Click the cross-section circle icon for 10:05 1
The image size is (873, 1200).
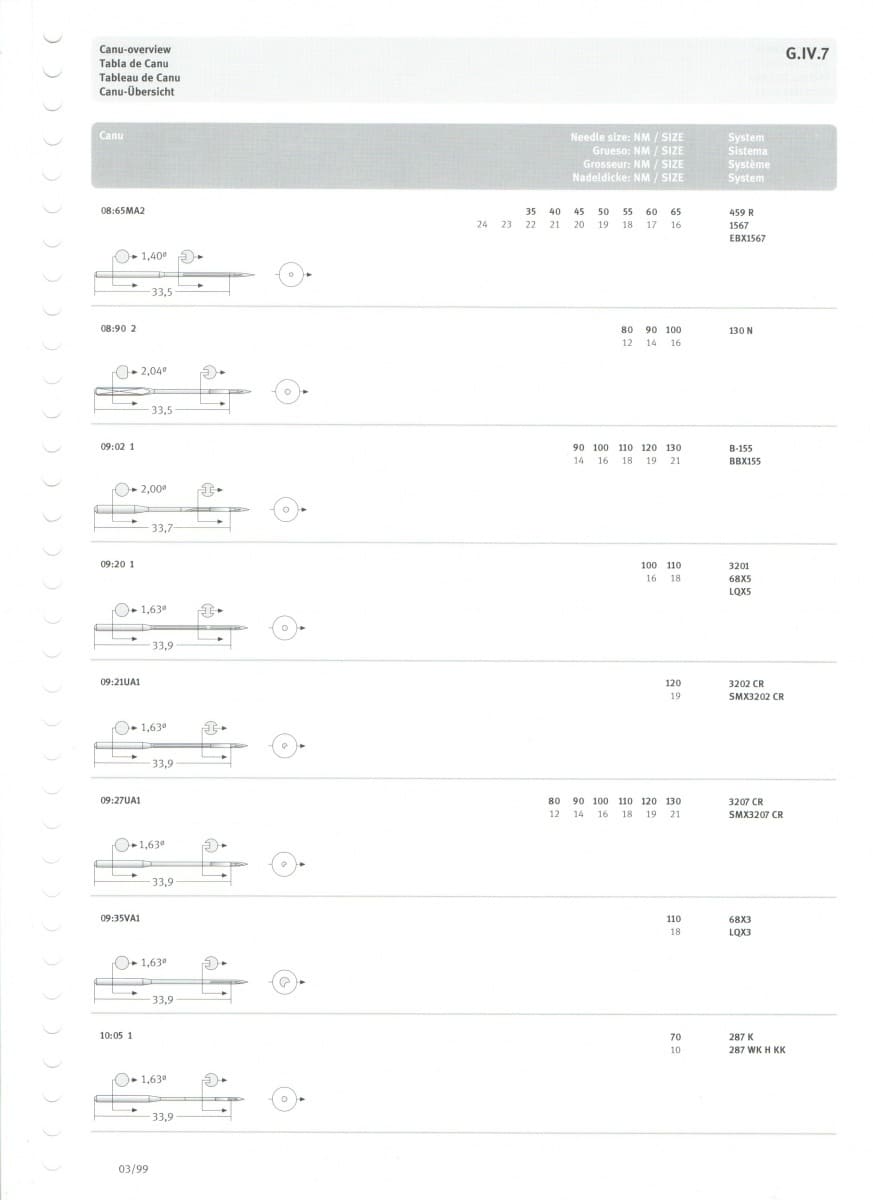point(286,1100)
